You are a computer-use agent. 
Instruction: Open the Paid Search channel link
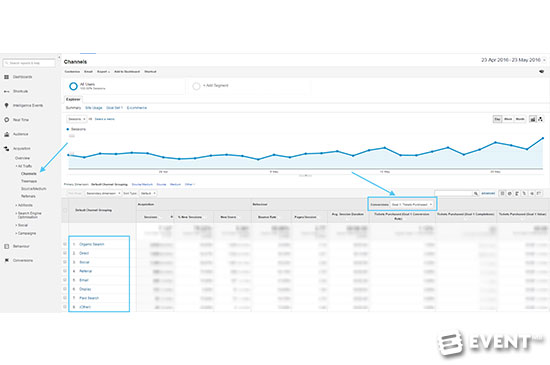(x=89, y=298)
